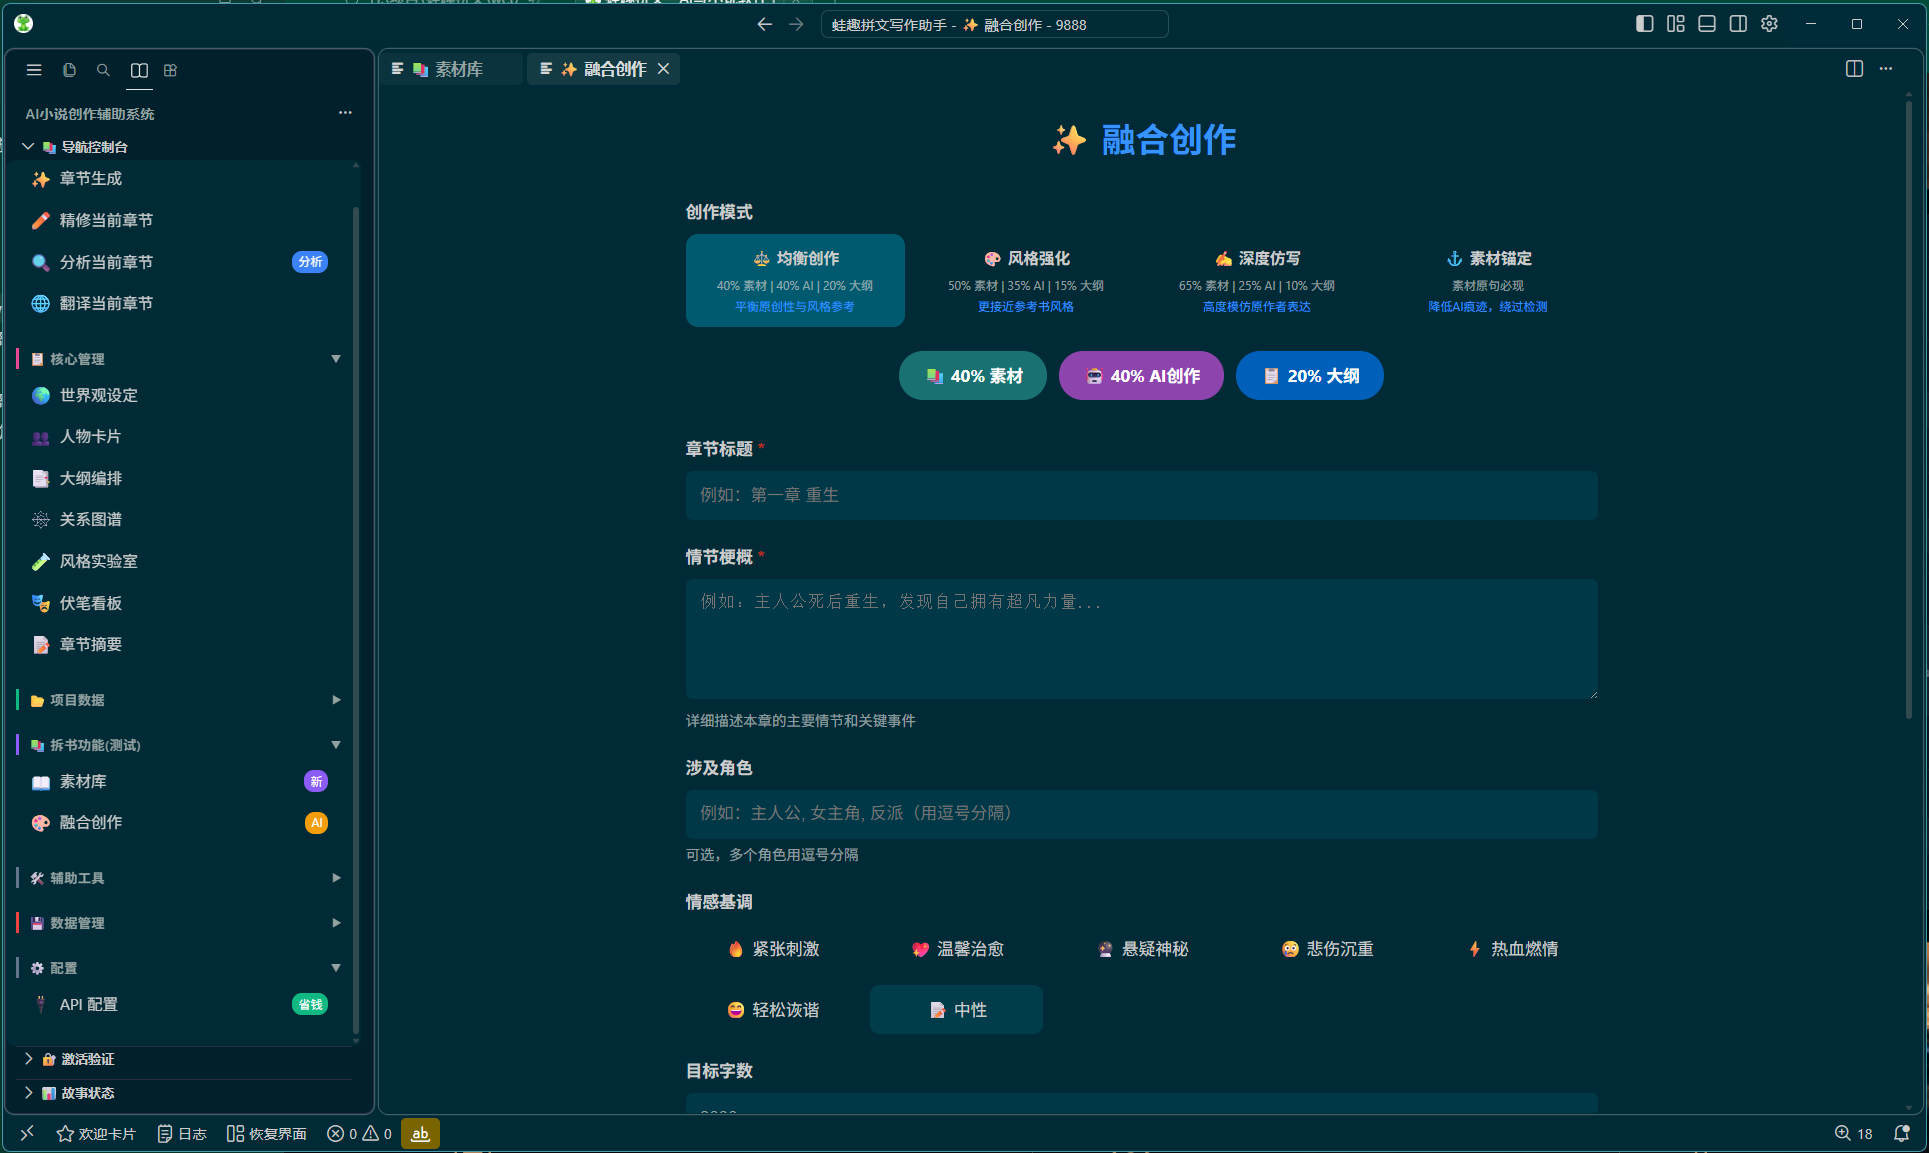Click the errors and warnings indicator
This screenshot has height=1153, width=1929.
pyautogui.click(x=359, y=1133)
